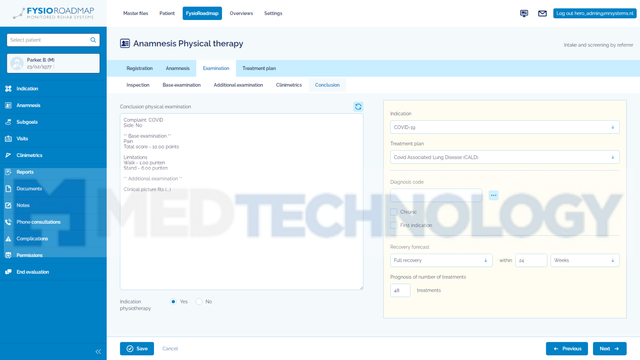The image size is (640, 360).
Task: Open the chat monitor icon in header
Action: [x=524, y=13]
